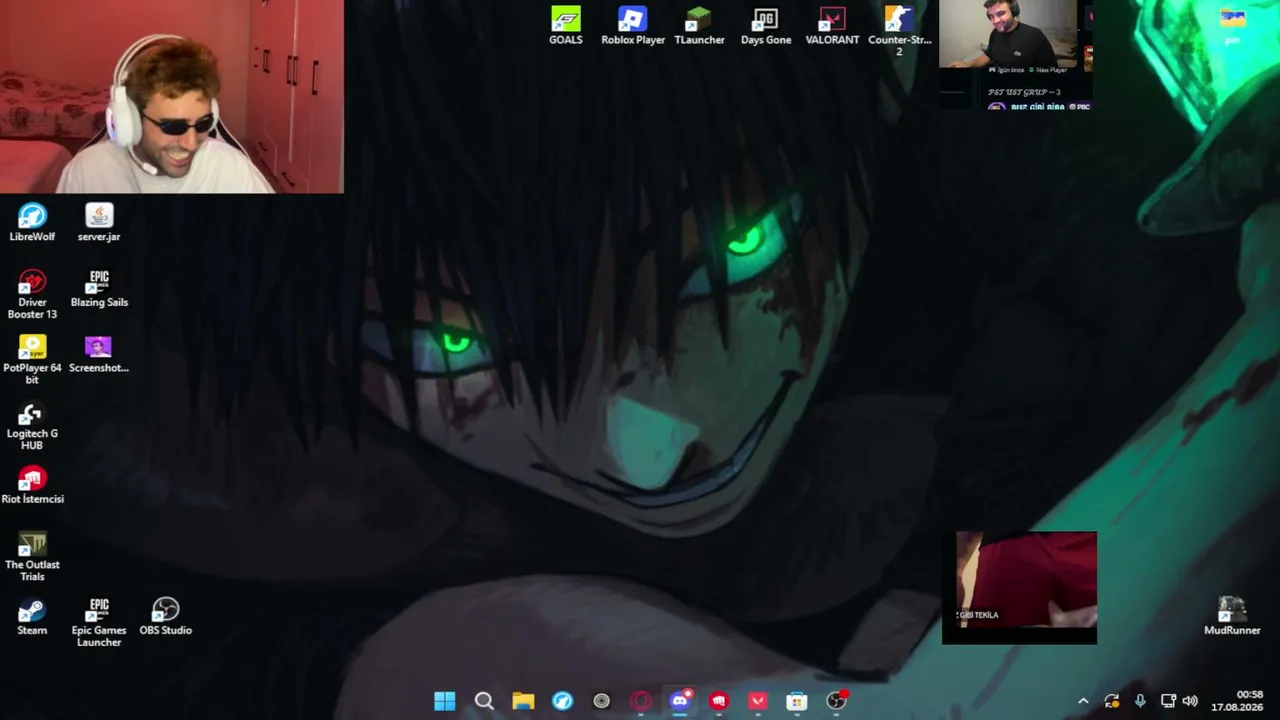Switch to OBS Studio on the taskbar
This screenshot has height=720, width=1280.
tap(836, 701)
